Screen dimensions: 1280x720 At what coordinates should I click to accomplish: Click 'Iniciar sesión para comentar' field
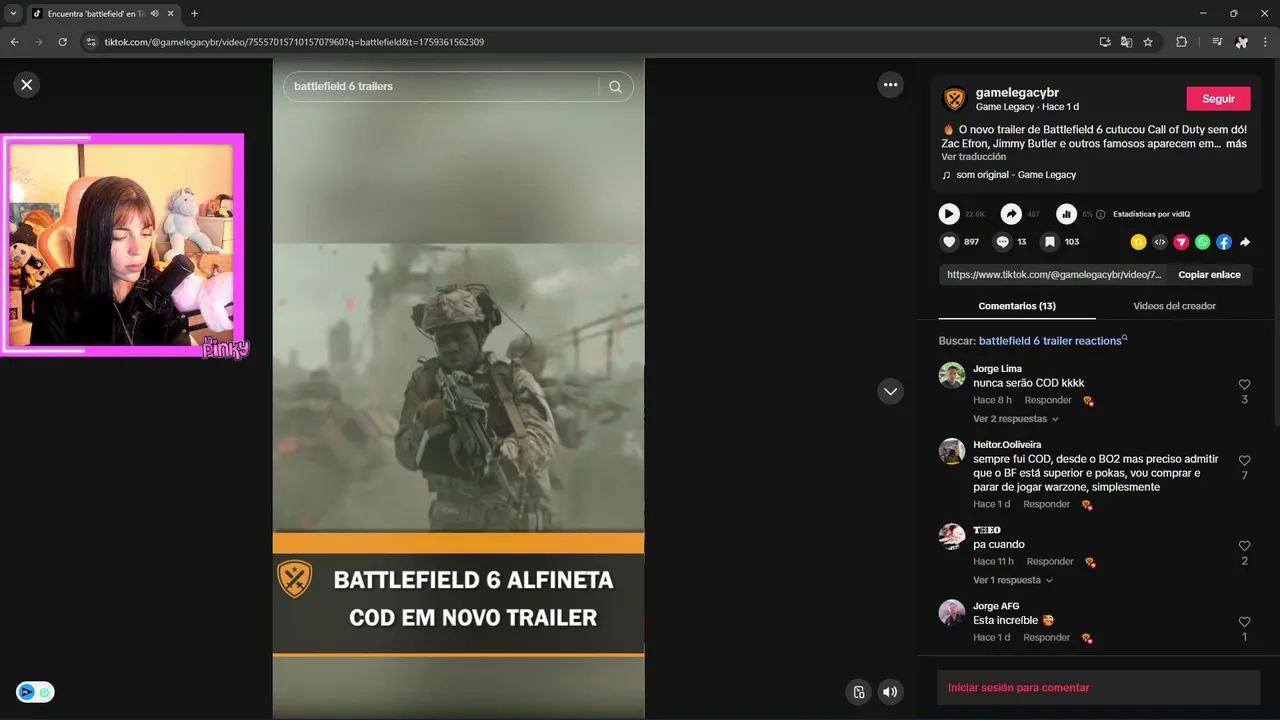click(x=1098, y=688)
